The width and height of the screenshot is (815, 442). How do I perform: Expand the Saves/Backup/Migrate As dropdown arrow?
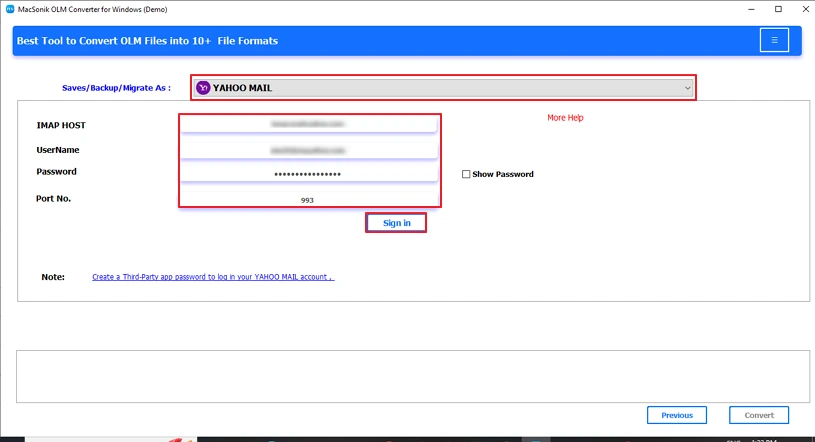click(x=687, y=88)
